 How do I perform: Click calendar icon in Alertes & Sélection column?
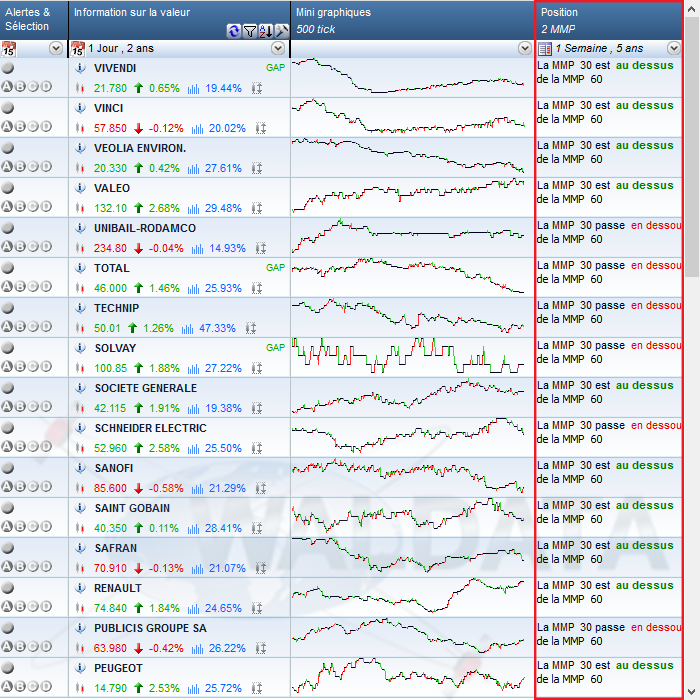(x=8, y=48)
